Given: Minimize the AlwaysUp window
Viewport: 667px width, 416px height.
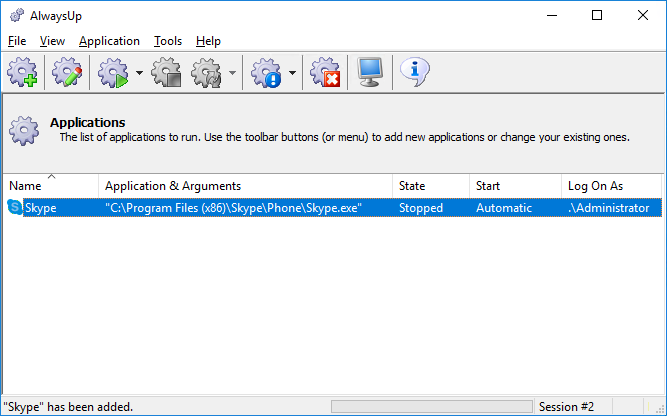Looking at the screenshot, I should (552, 15).
